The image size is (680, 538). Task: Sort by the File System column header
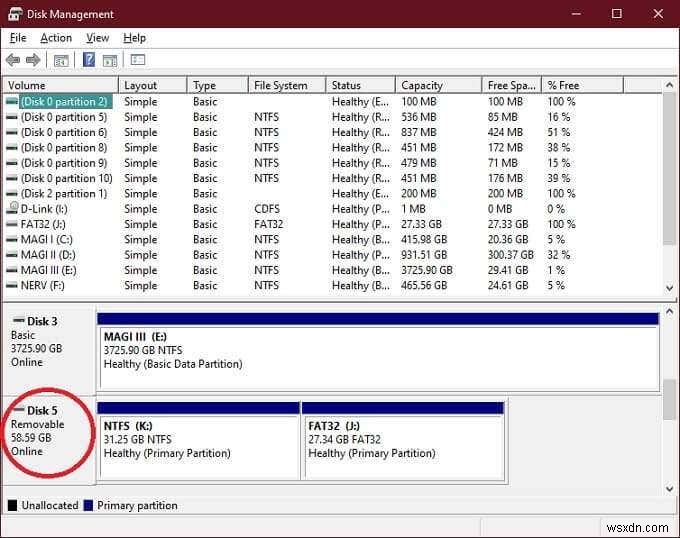(x=287, y=85)
